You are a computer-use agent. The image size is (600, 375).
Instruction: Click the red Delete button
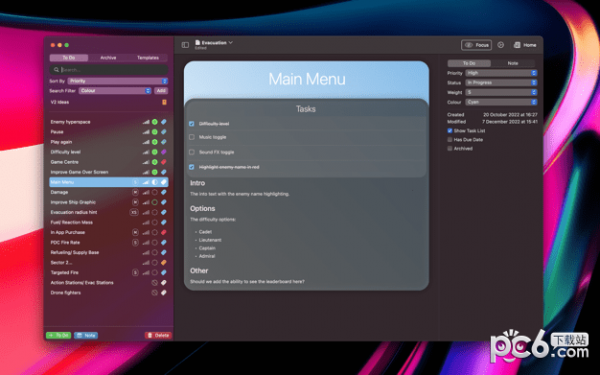pyautogui.click(x=158, y=335)
